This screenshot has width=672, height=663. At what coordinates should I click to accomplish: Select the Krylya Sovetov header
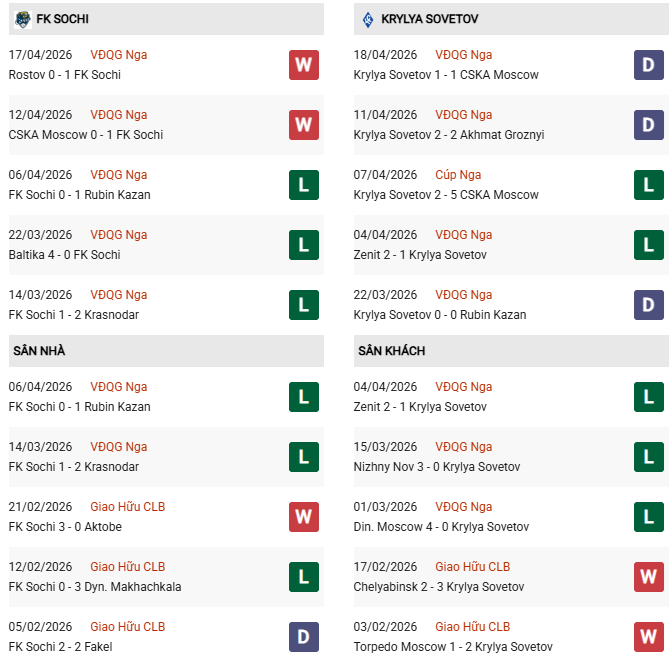(429, 18)
